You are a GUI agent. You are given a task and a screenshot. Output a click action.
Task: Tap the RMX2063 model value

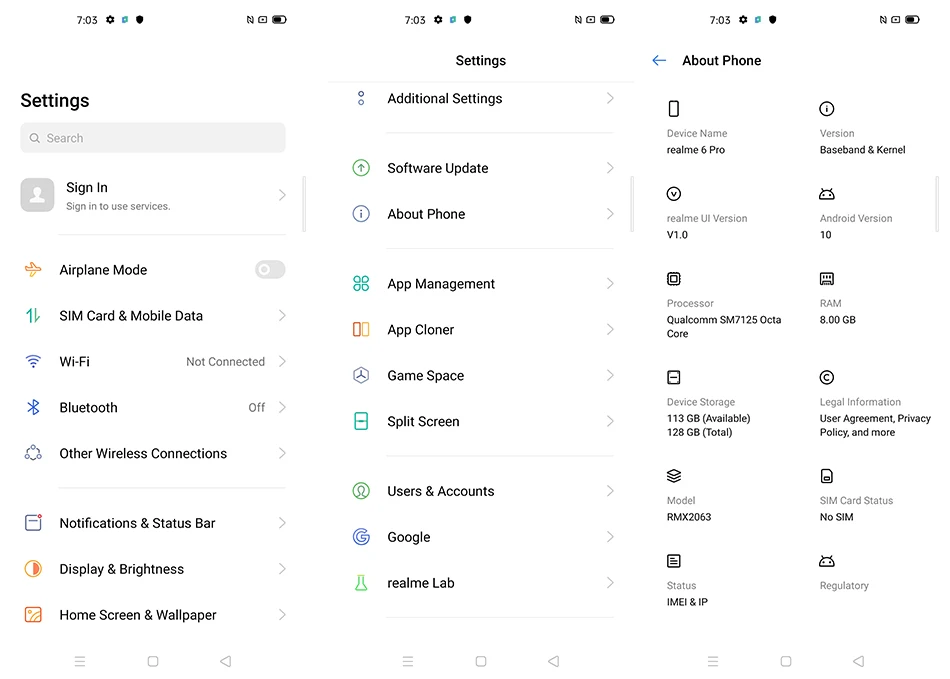689,517
